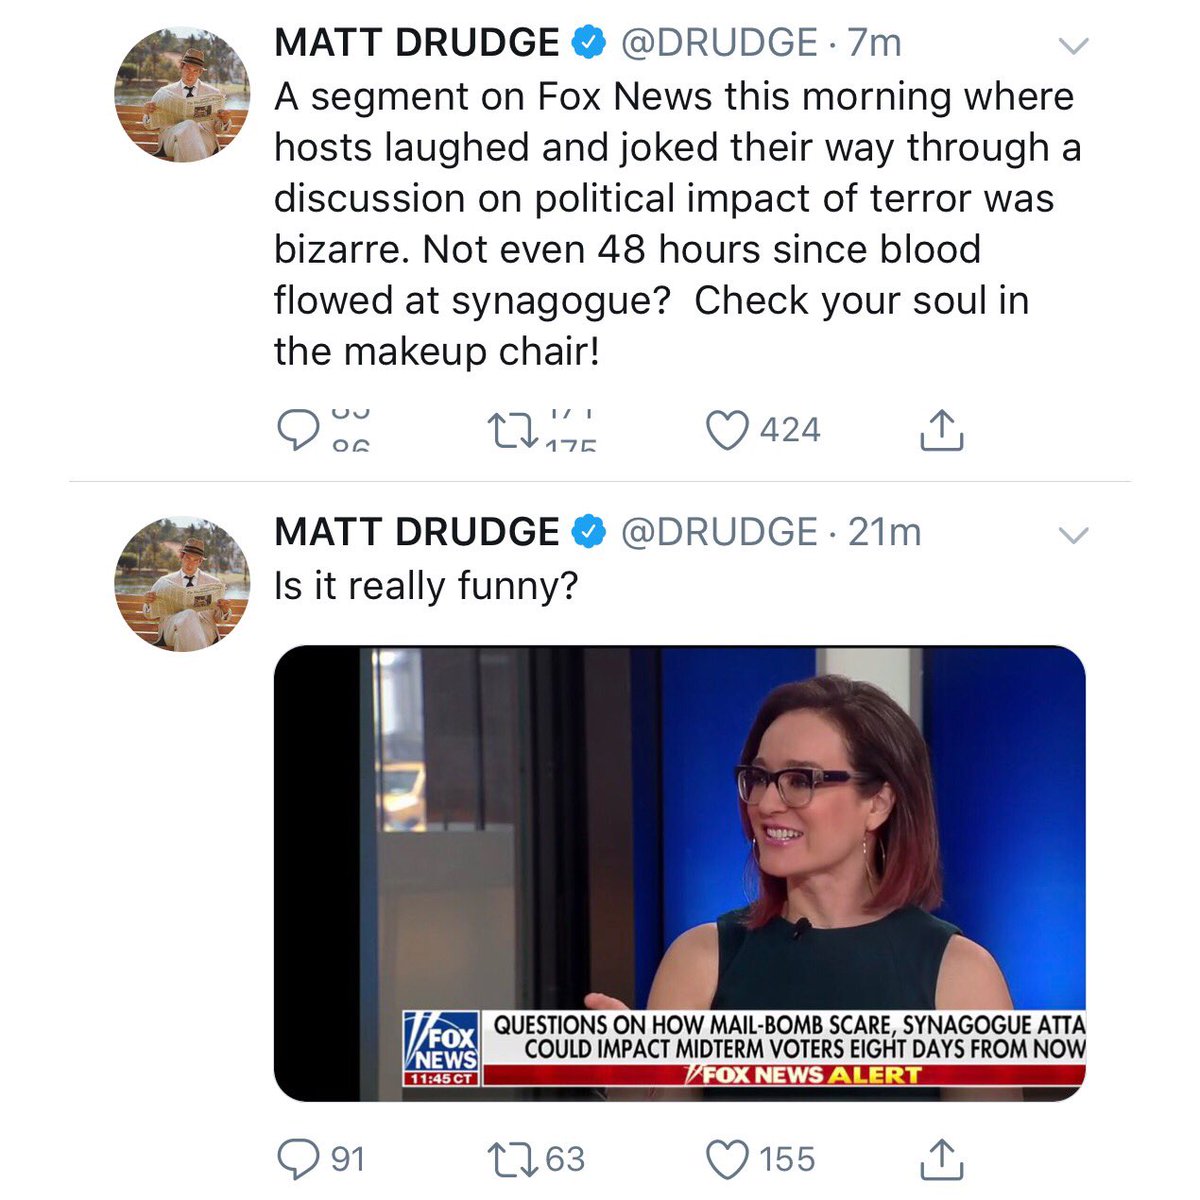
Task: Like the tweet with 155 likes
Action: point(727,1160)
